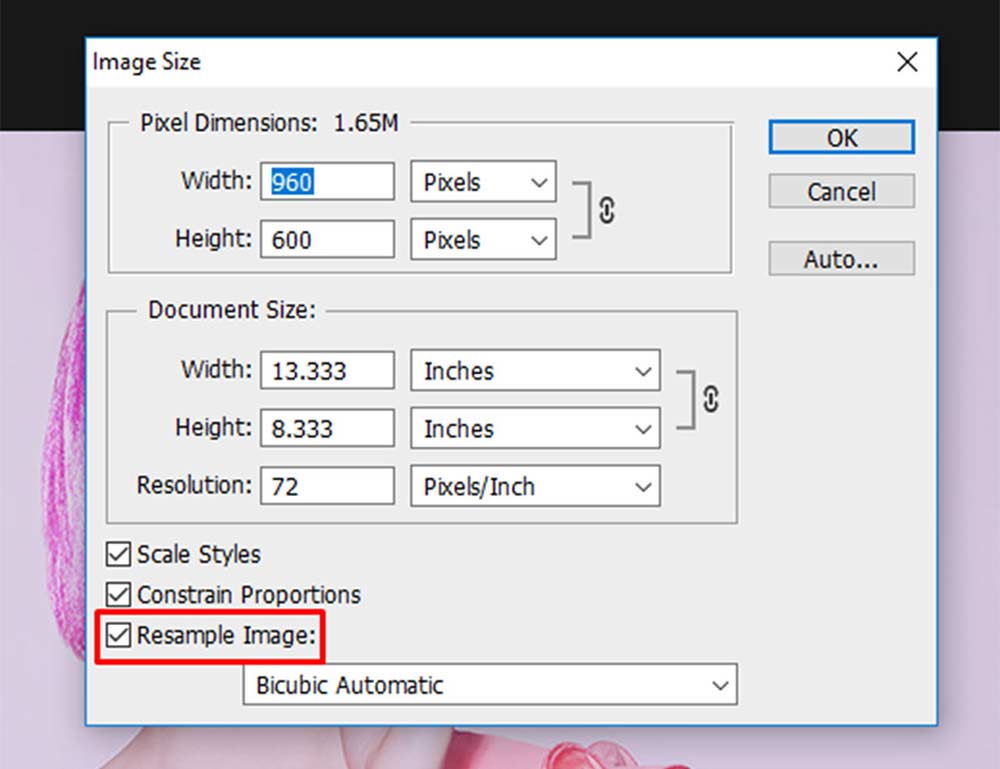Click the Cancel button

pyautogui.click(x=841, y=191)
